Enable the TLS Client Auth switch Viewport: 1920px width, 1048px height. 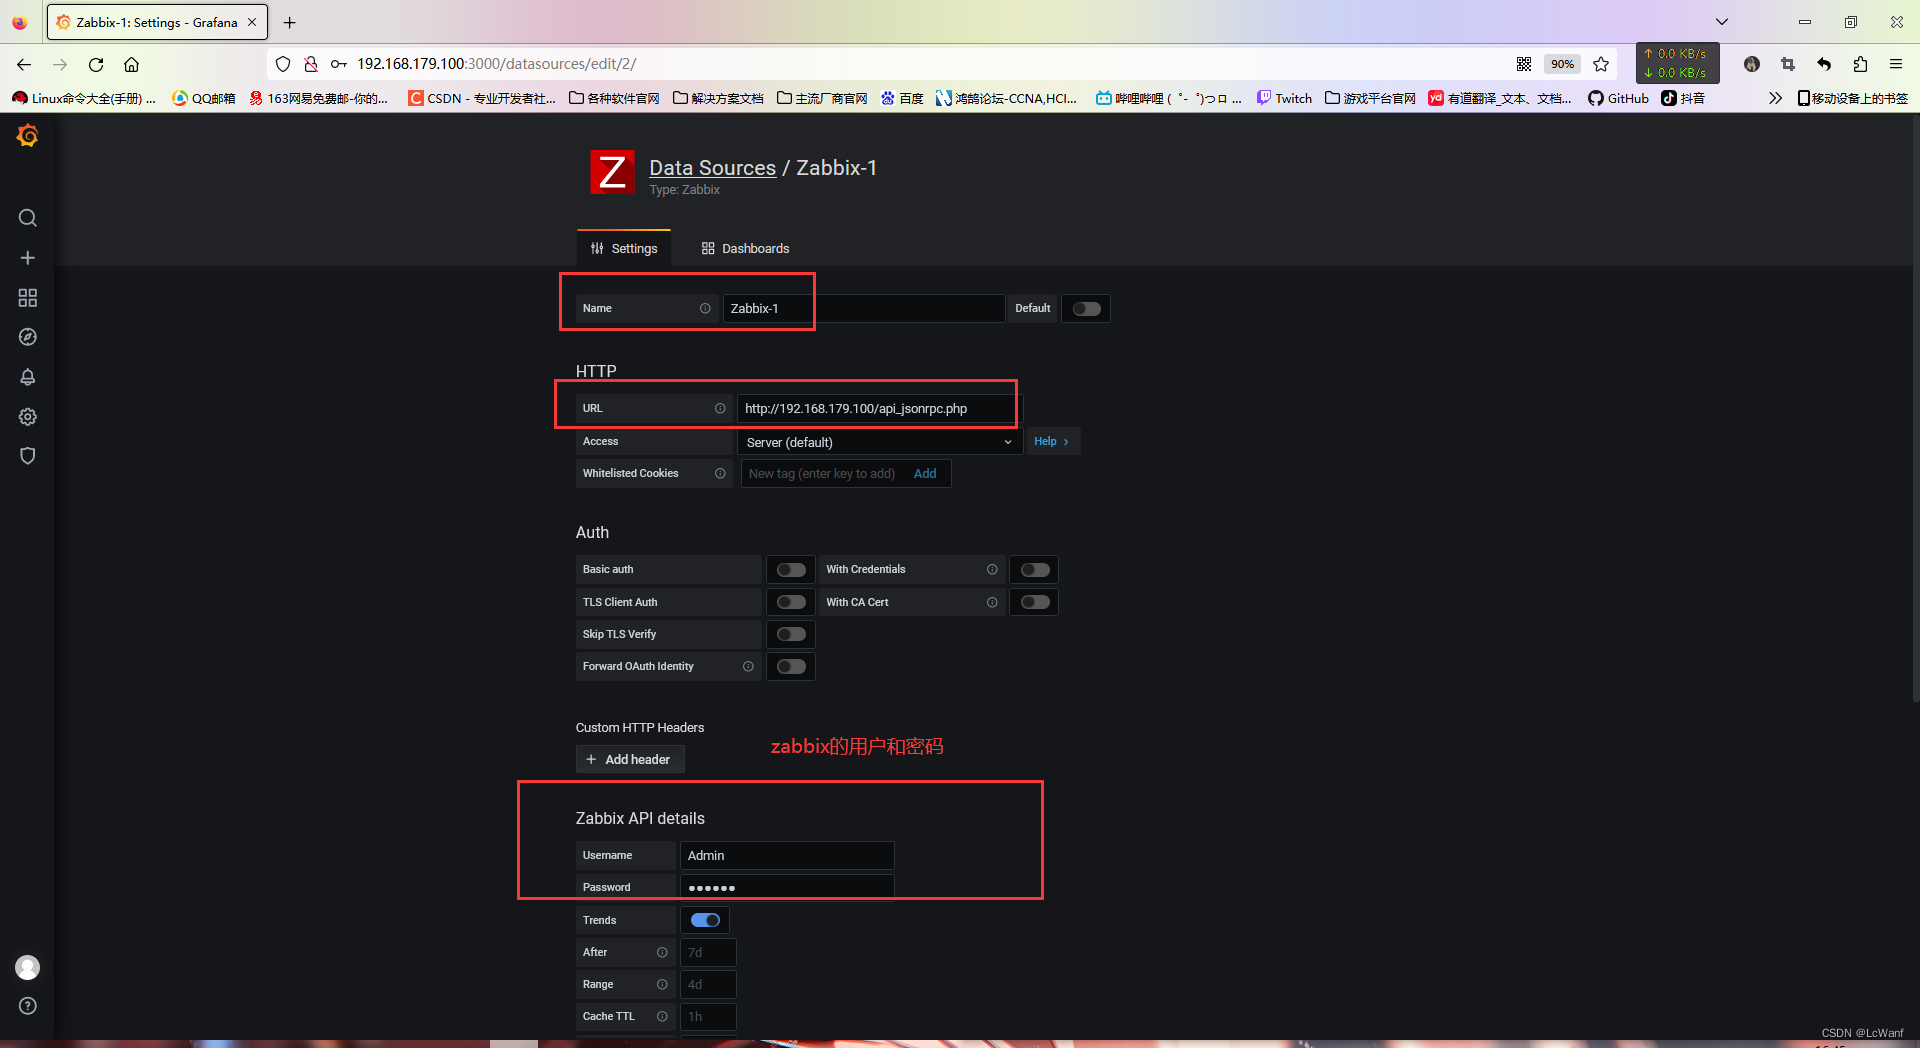[791, 602]
